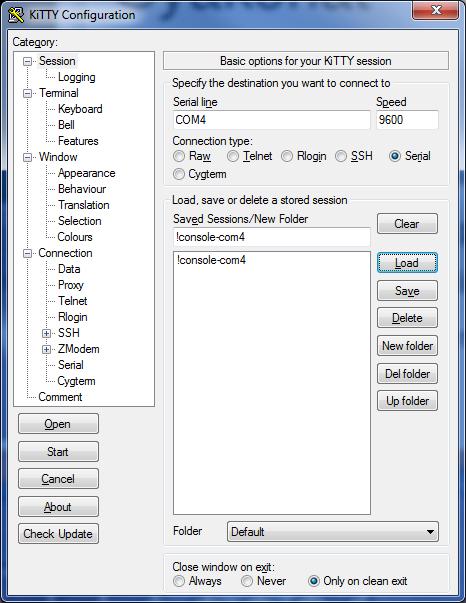This screenshot has height=603, width=466.
Task: Open the Serial category in tree
Action: click(x=70, y=365)
